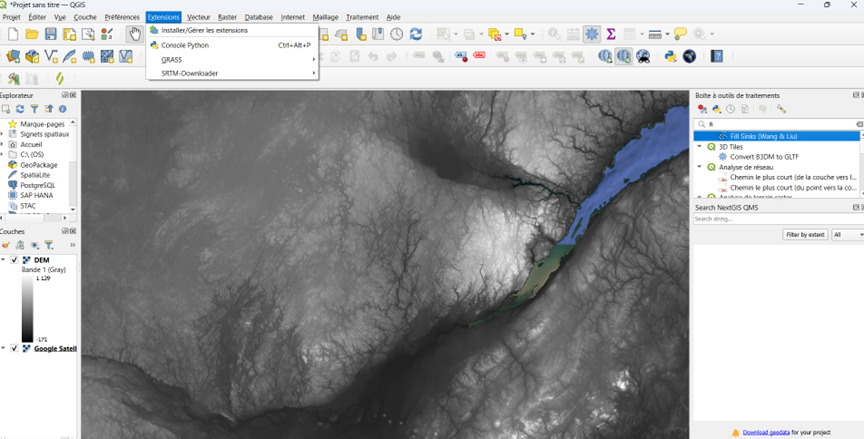
Task: Select the Pan map hand tool
Action: click(x=135, y=35)
